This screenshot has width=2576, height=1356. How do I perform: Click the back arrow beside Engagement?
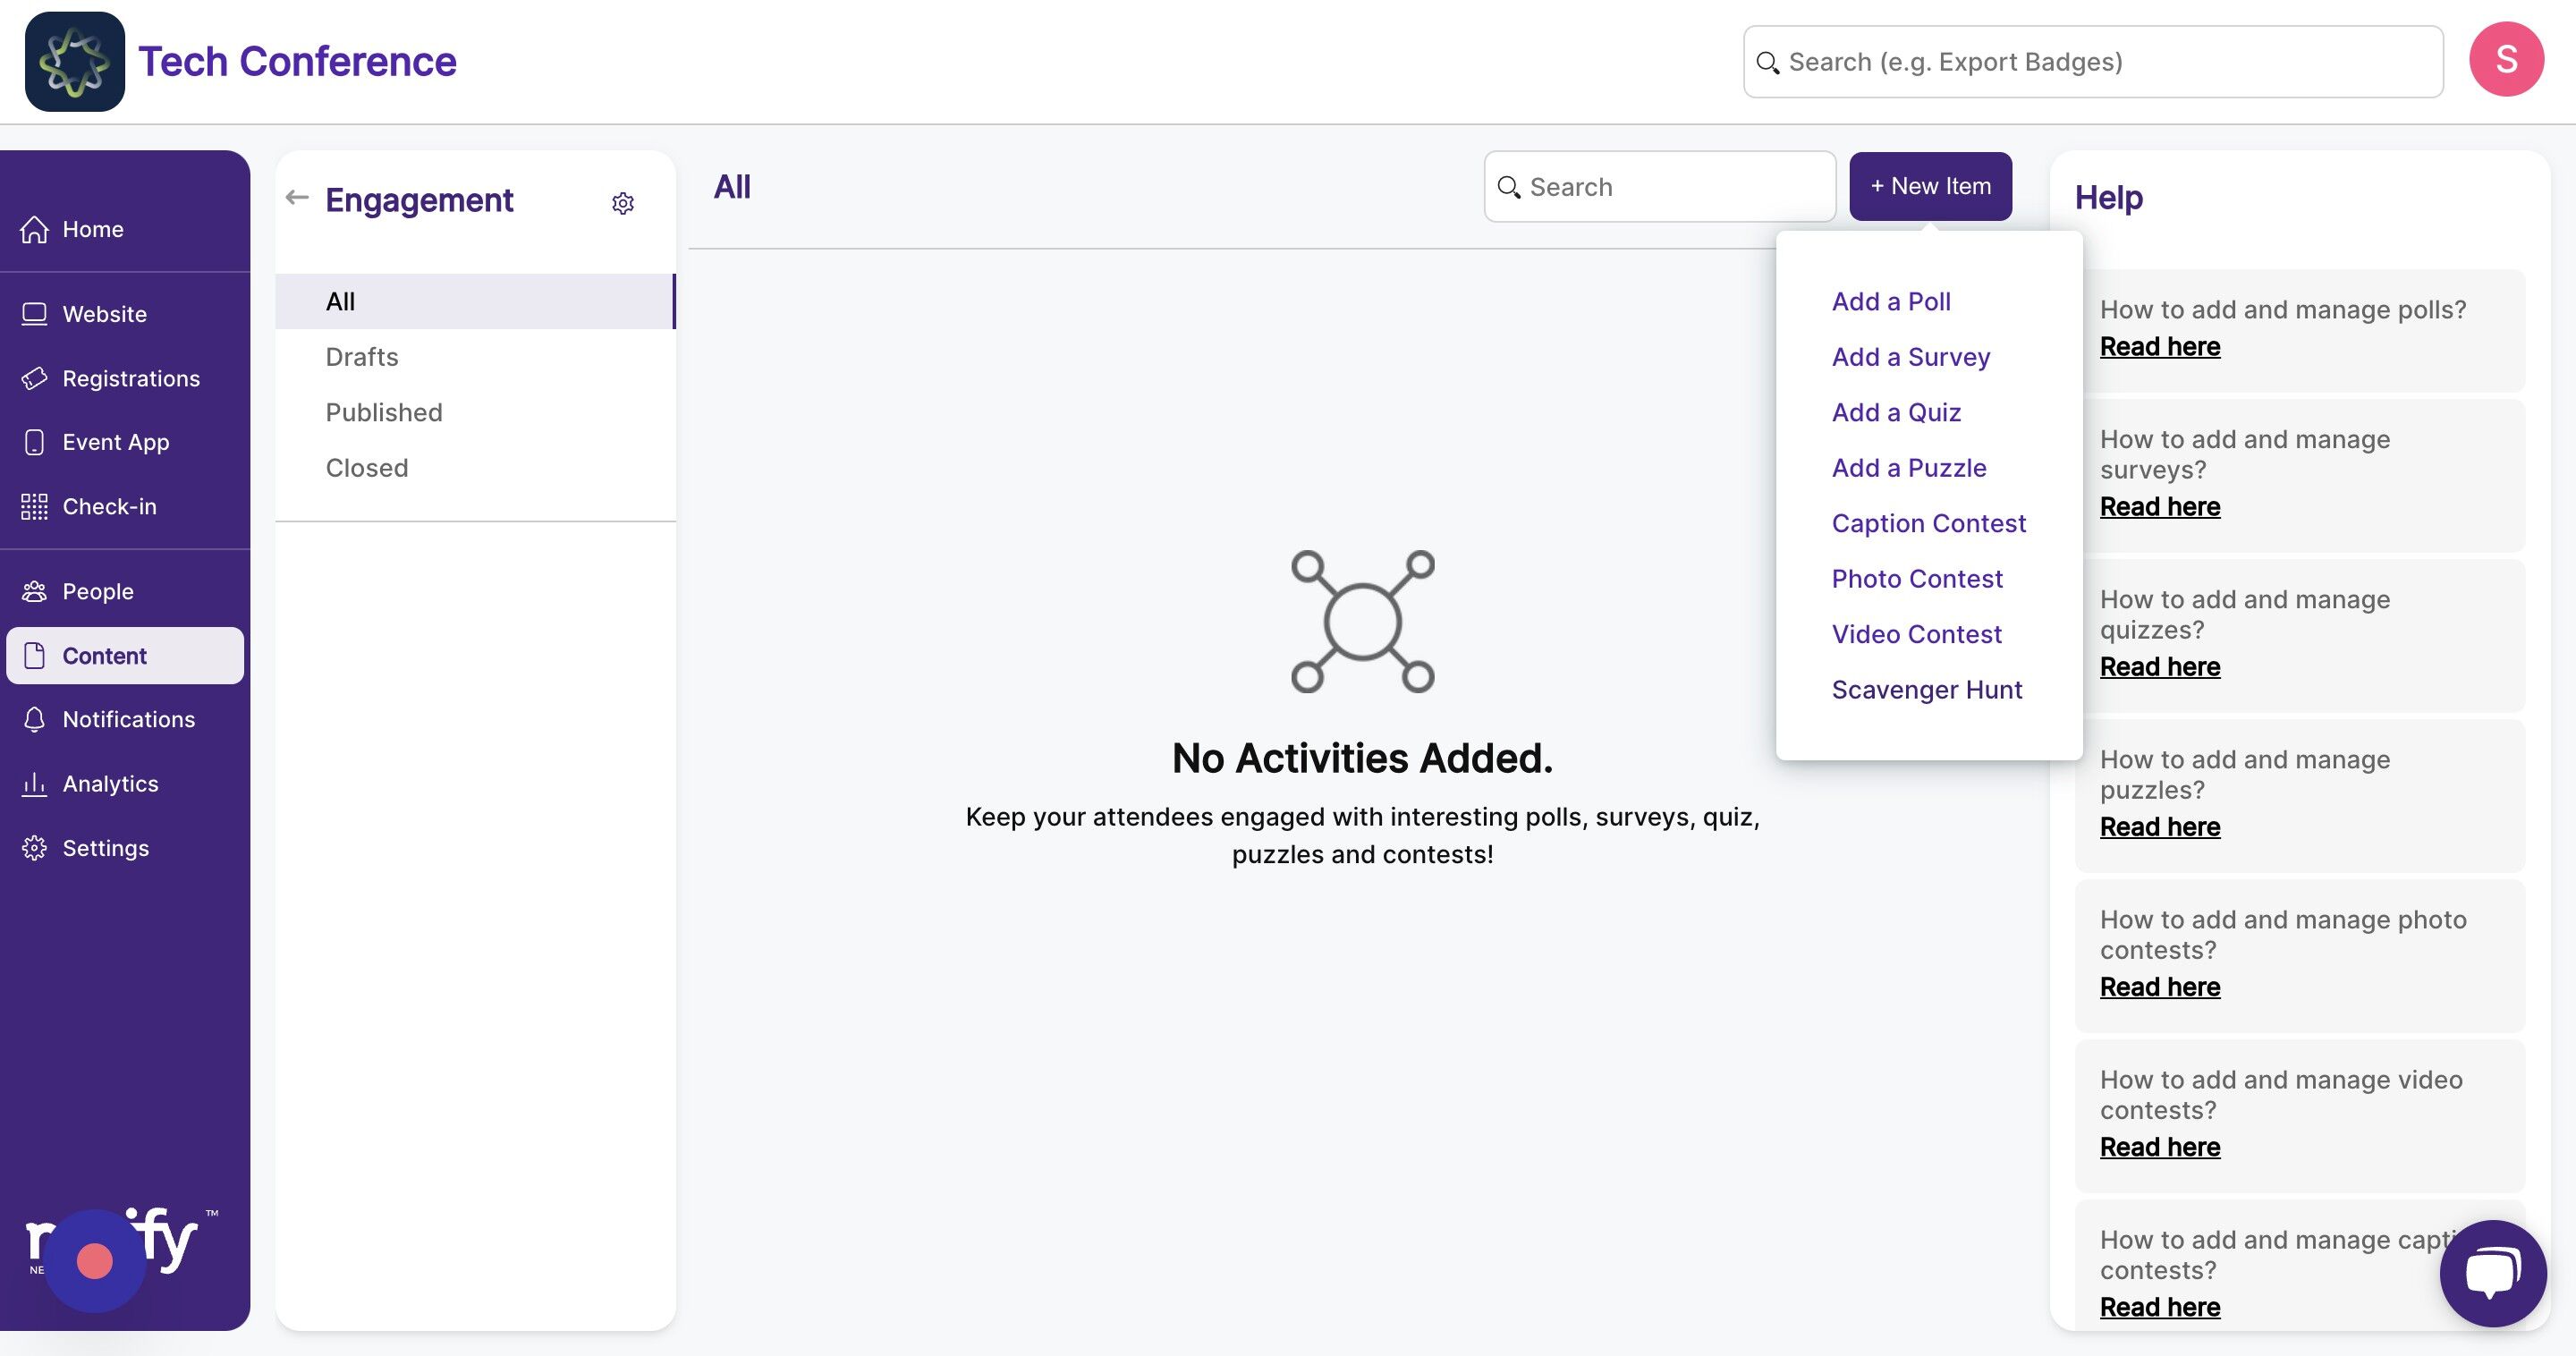[297, 197]
